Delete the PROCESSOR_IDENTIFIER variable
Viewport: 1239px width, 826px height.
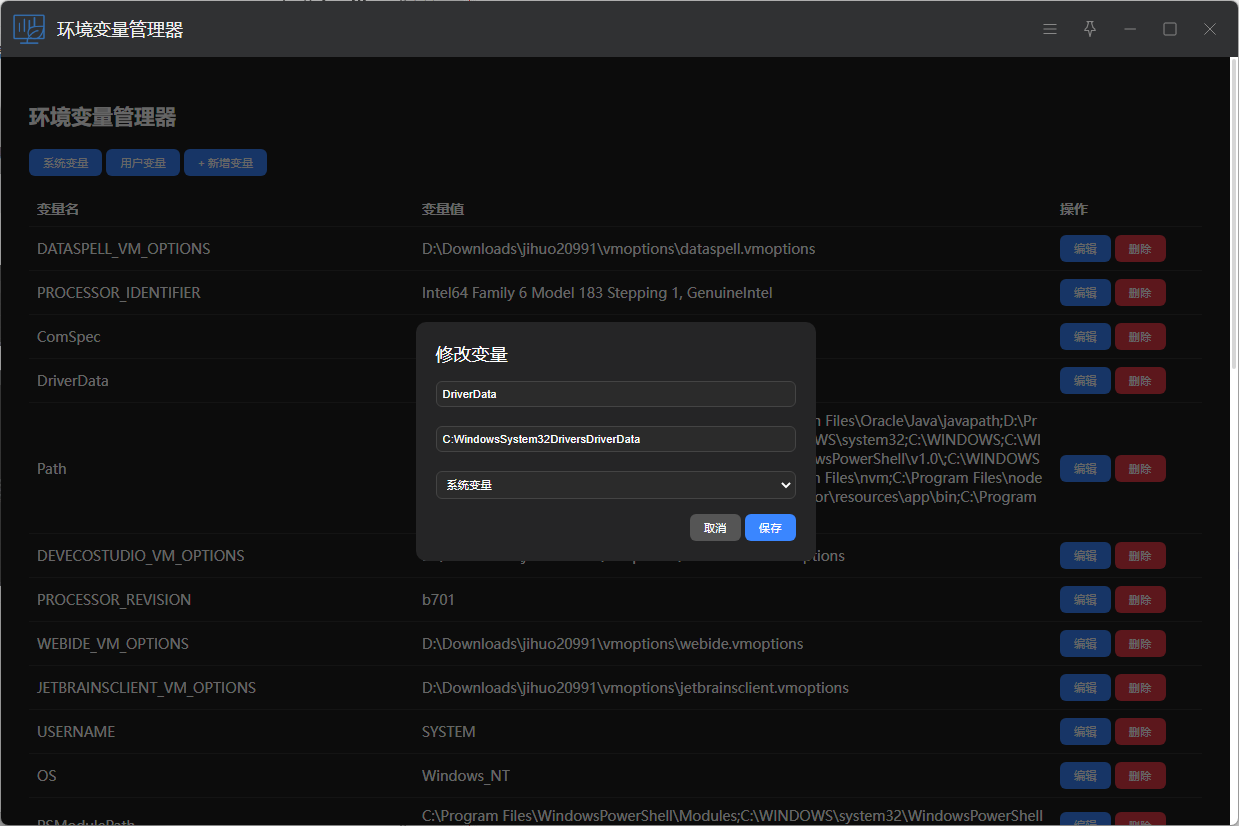(x=1140, y=293)
